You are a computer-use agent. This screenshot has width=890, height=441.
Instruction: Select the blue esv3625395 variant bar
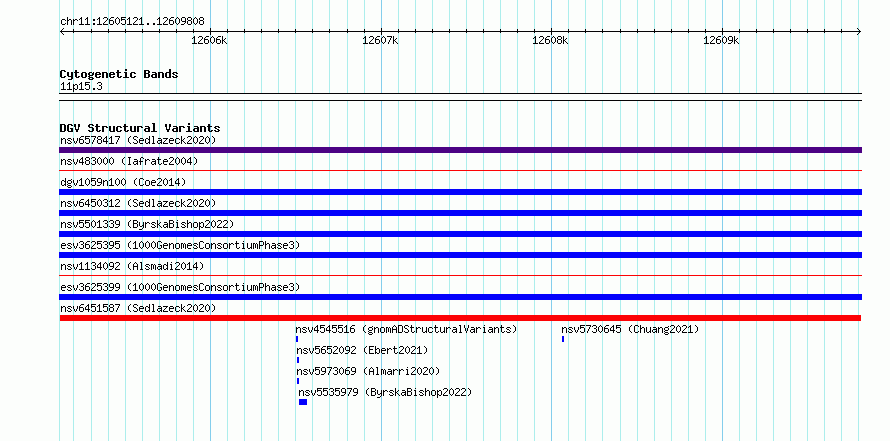(460, 255)
